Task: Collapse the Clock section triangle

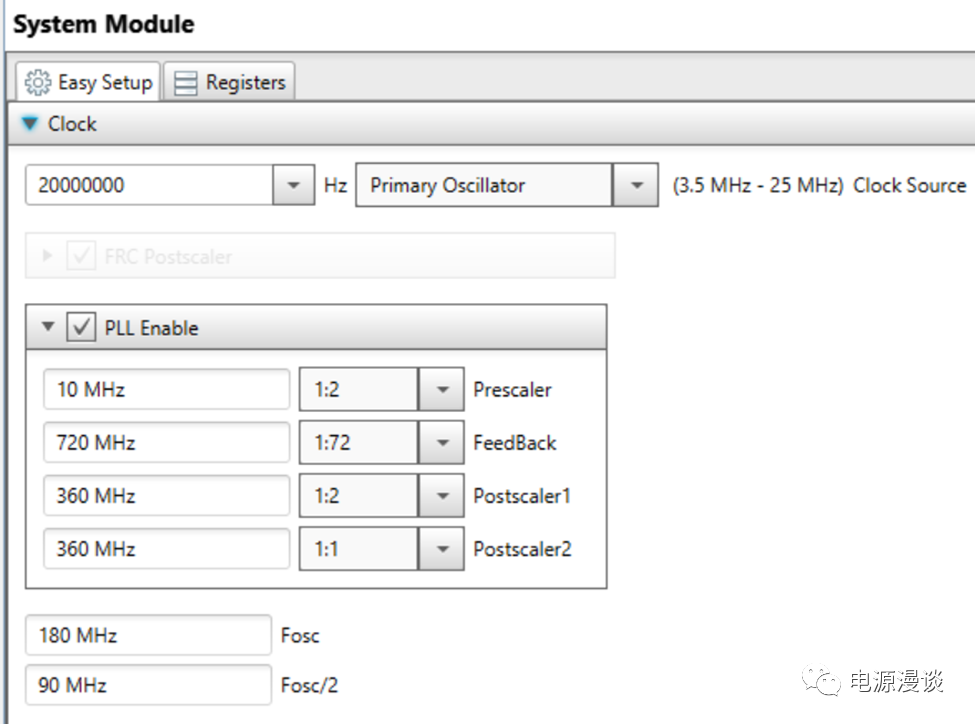Action: pos(30,124)
